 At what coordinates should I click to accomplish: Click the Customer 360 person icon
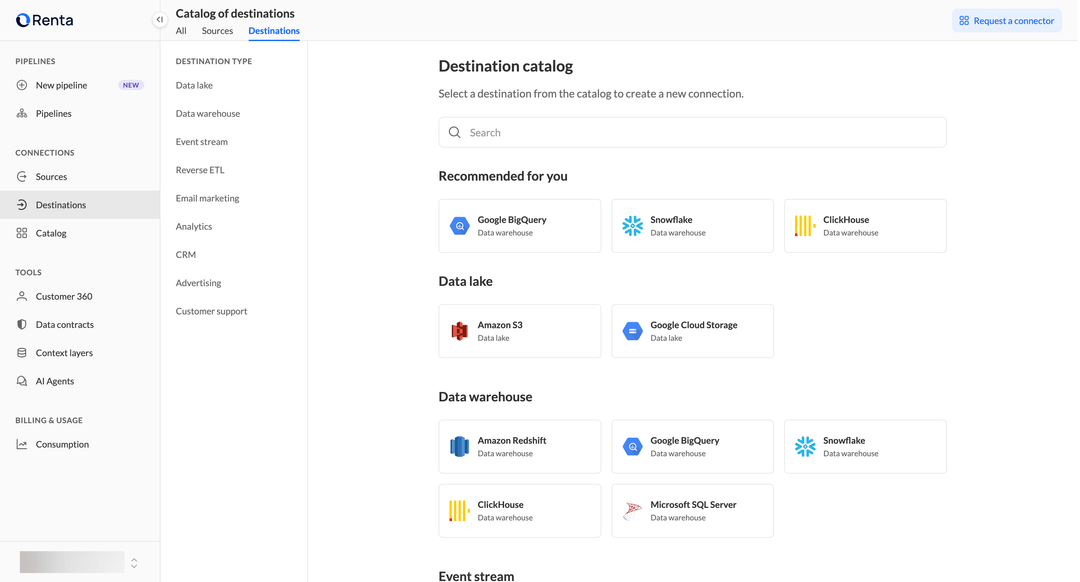(22, 297)
